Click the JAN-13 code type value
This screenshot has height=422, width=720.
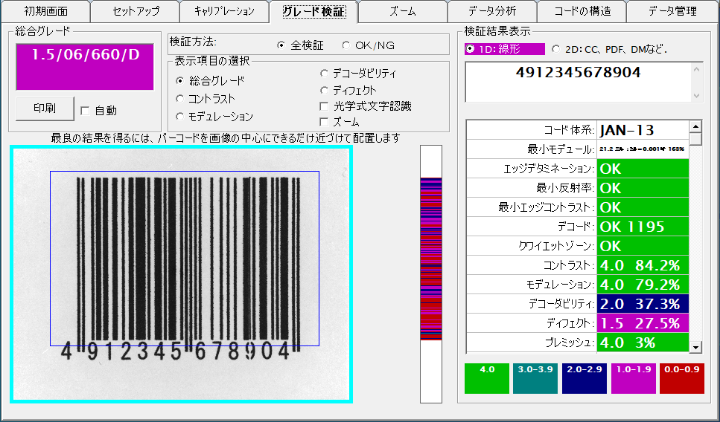coord(643,130)
